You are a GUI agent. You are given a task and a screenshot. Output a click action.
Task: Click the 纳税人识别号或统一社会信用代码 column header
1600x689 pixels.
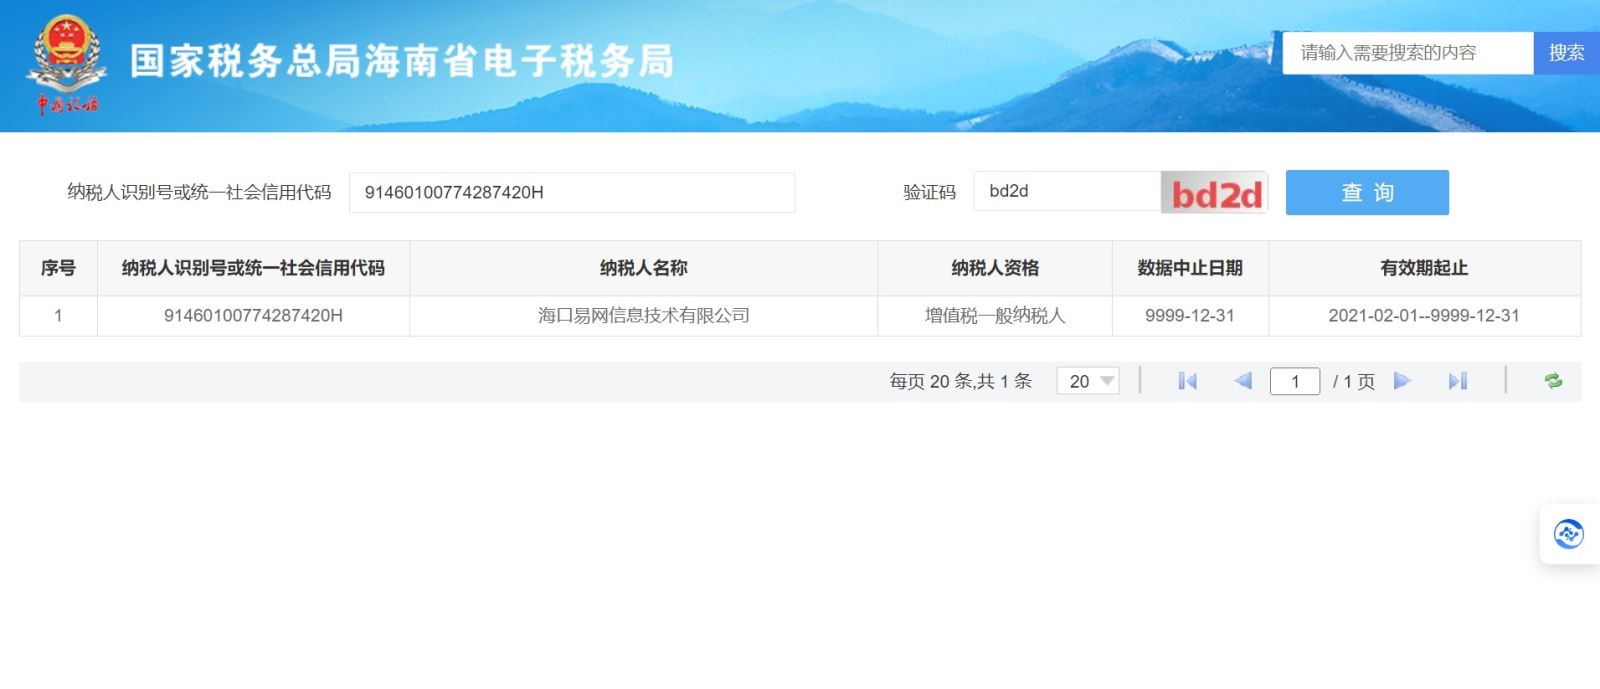[253, 268]
